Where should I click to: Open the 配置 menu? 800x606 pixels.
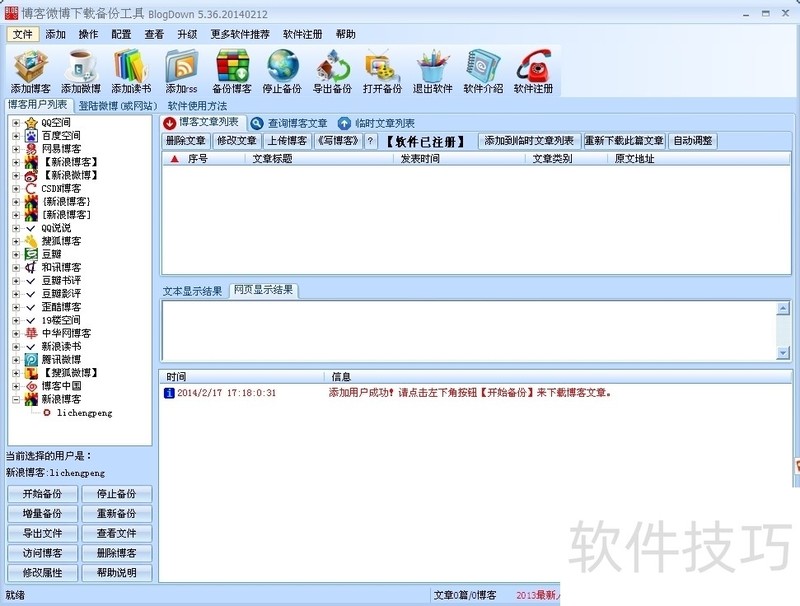121,34
